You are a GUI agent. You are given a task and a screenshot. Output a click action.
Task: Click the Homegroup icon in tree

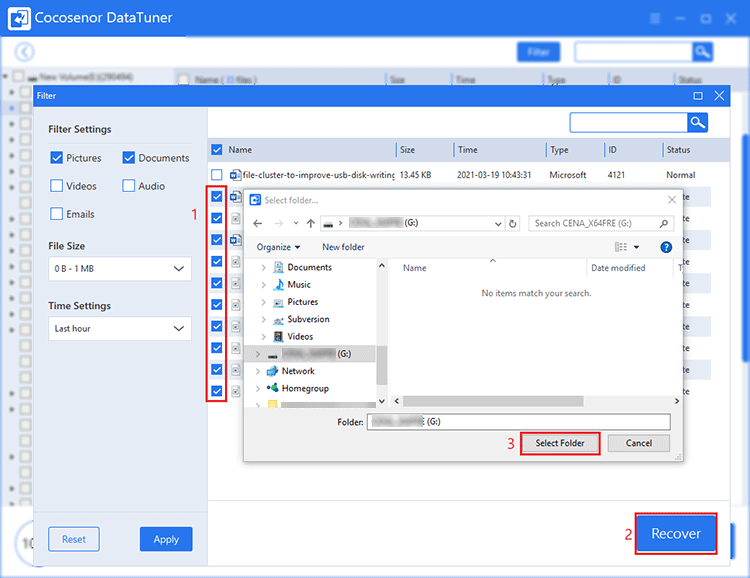[272, 388]
